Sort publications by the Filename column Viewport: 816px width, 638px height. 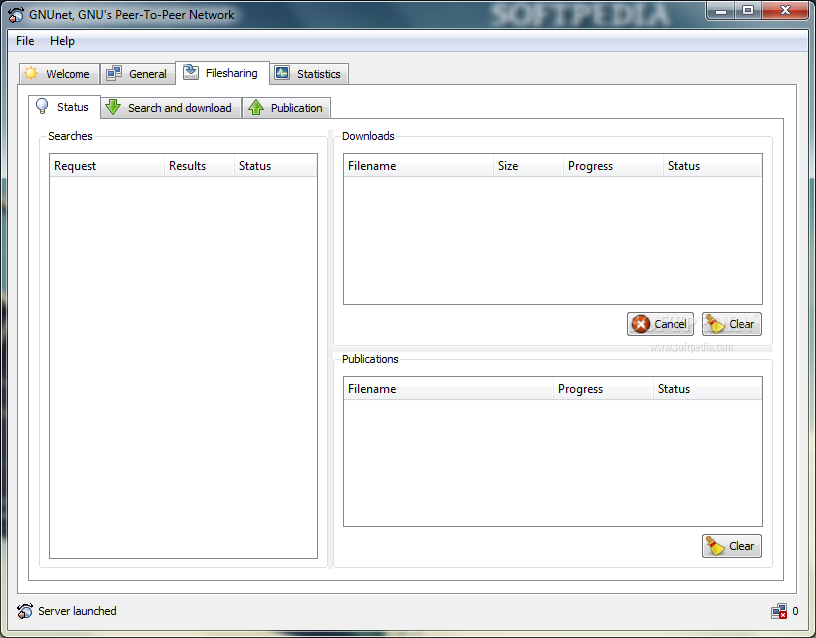tap(448, 389)
